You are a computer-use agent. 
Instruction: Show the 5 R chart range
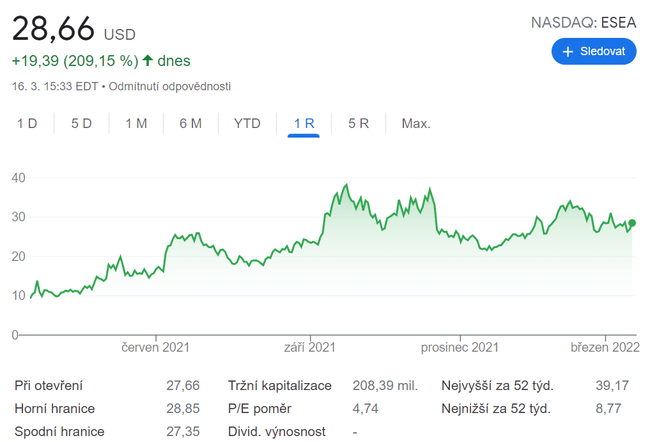point(358,124)
